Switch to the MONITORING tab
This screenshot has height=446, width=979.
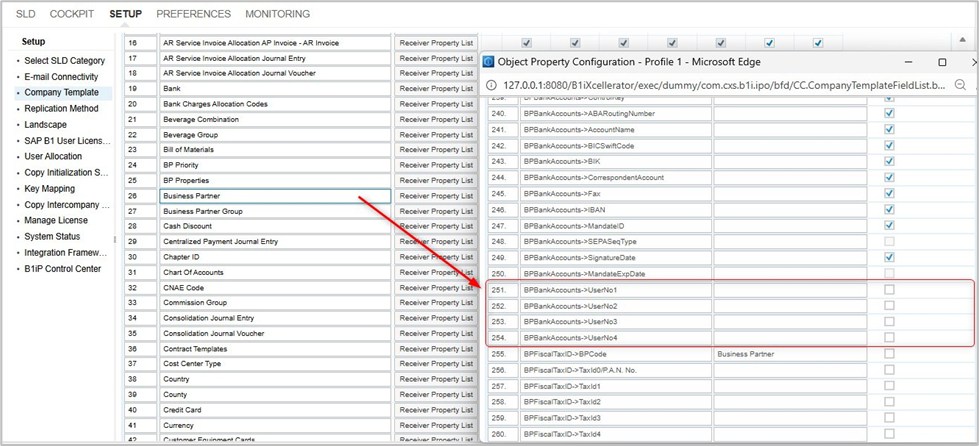click(x=277, y=14)
